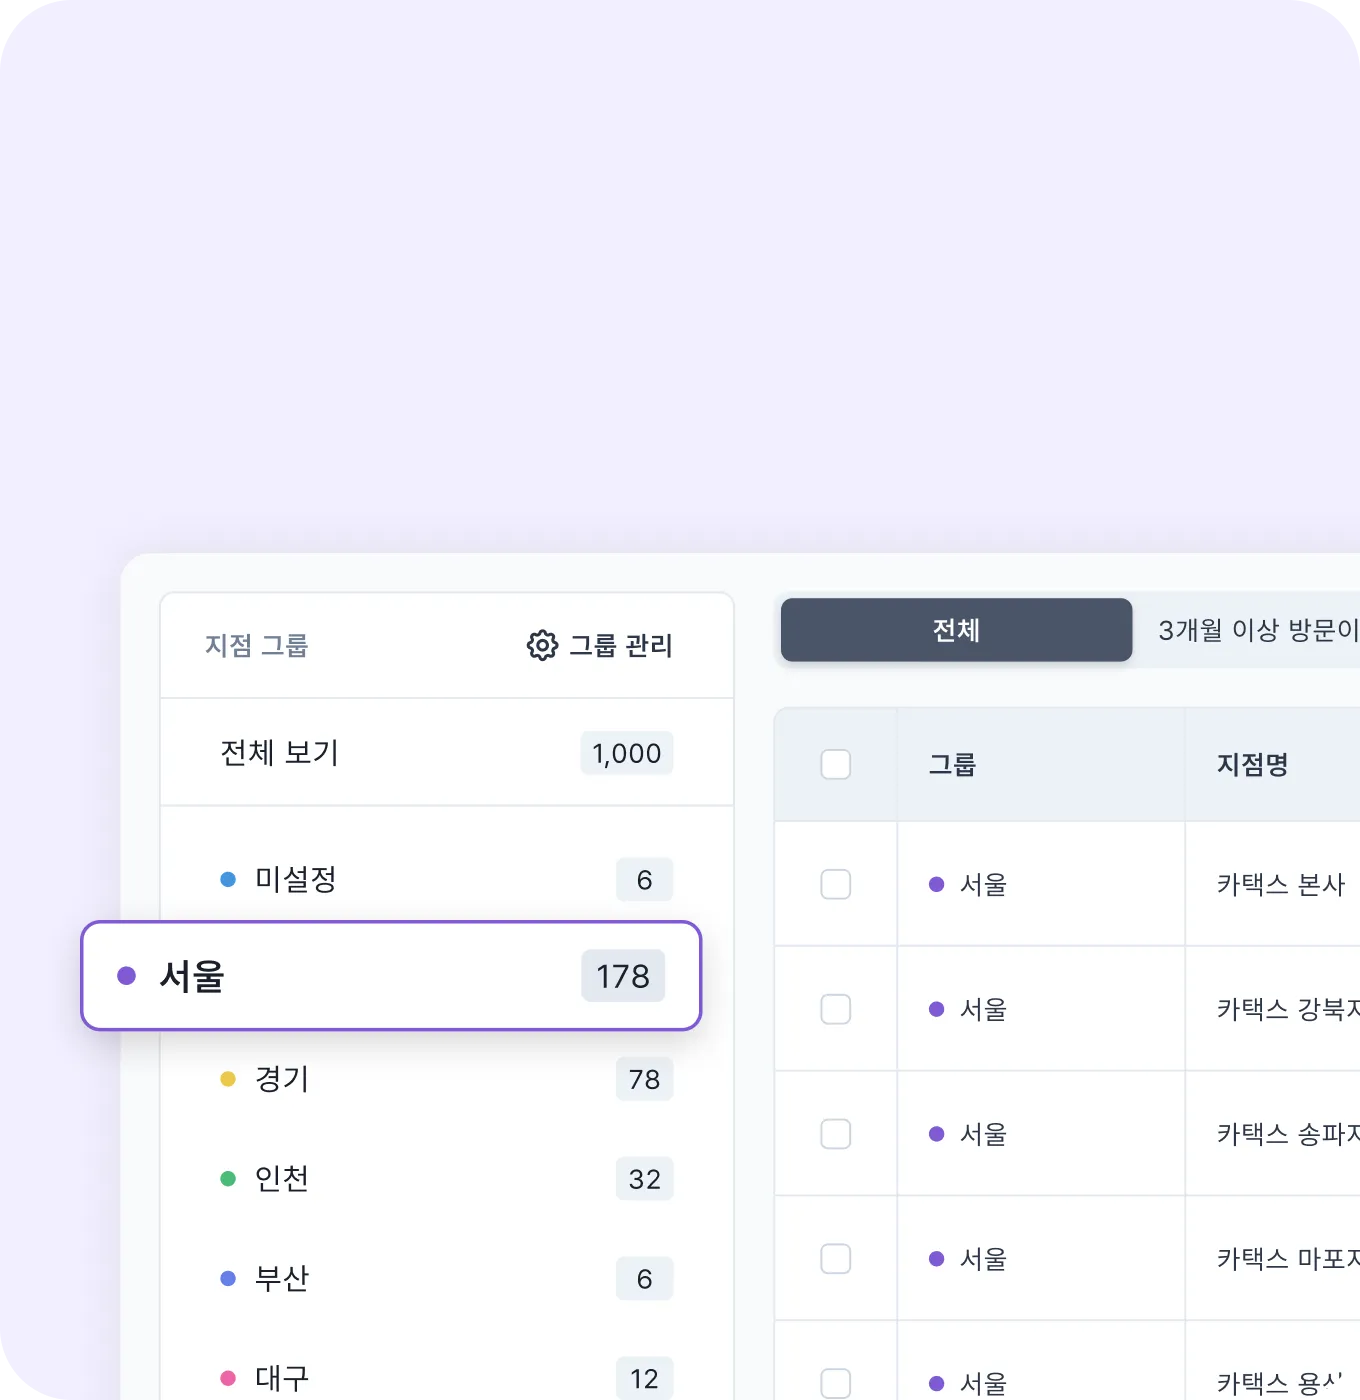Click the 그룹 column header
1360x1400 pixels.
952,765
